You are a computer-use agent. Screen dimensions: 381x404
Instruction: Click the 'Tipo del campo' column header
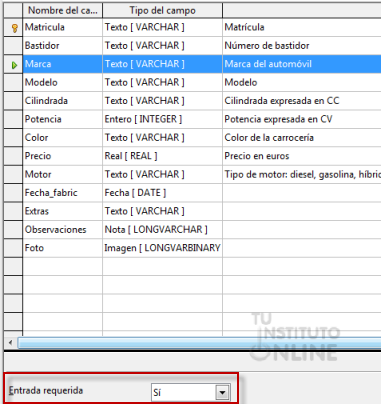(162, 10)
